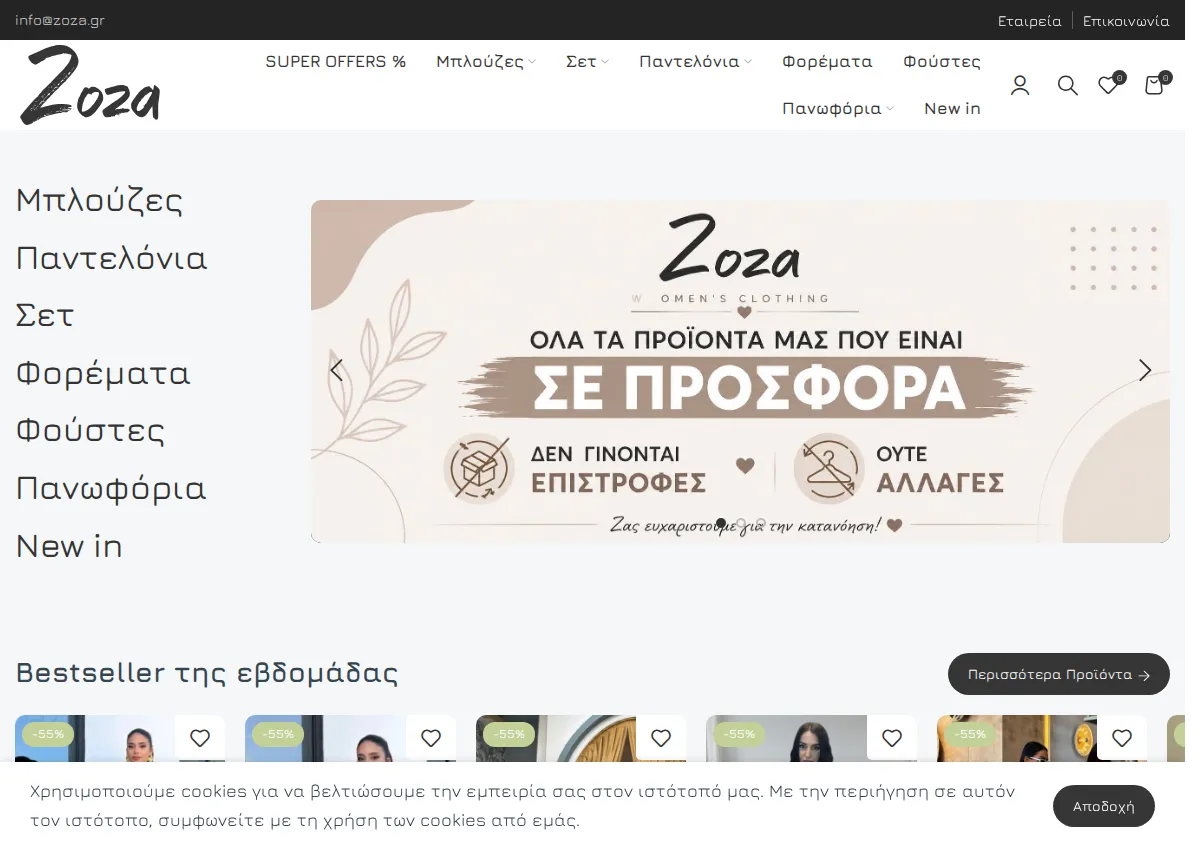Select the second carousel dot
The image size is (1200, 850).
click(x=741, y=523)
